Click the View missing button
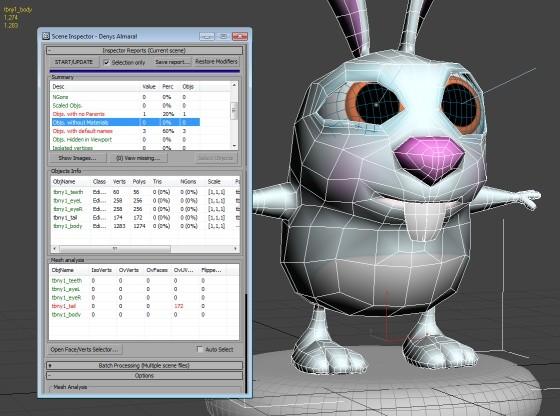The height and width of the screenshot is (416, 560). pos(138,158)
